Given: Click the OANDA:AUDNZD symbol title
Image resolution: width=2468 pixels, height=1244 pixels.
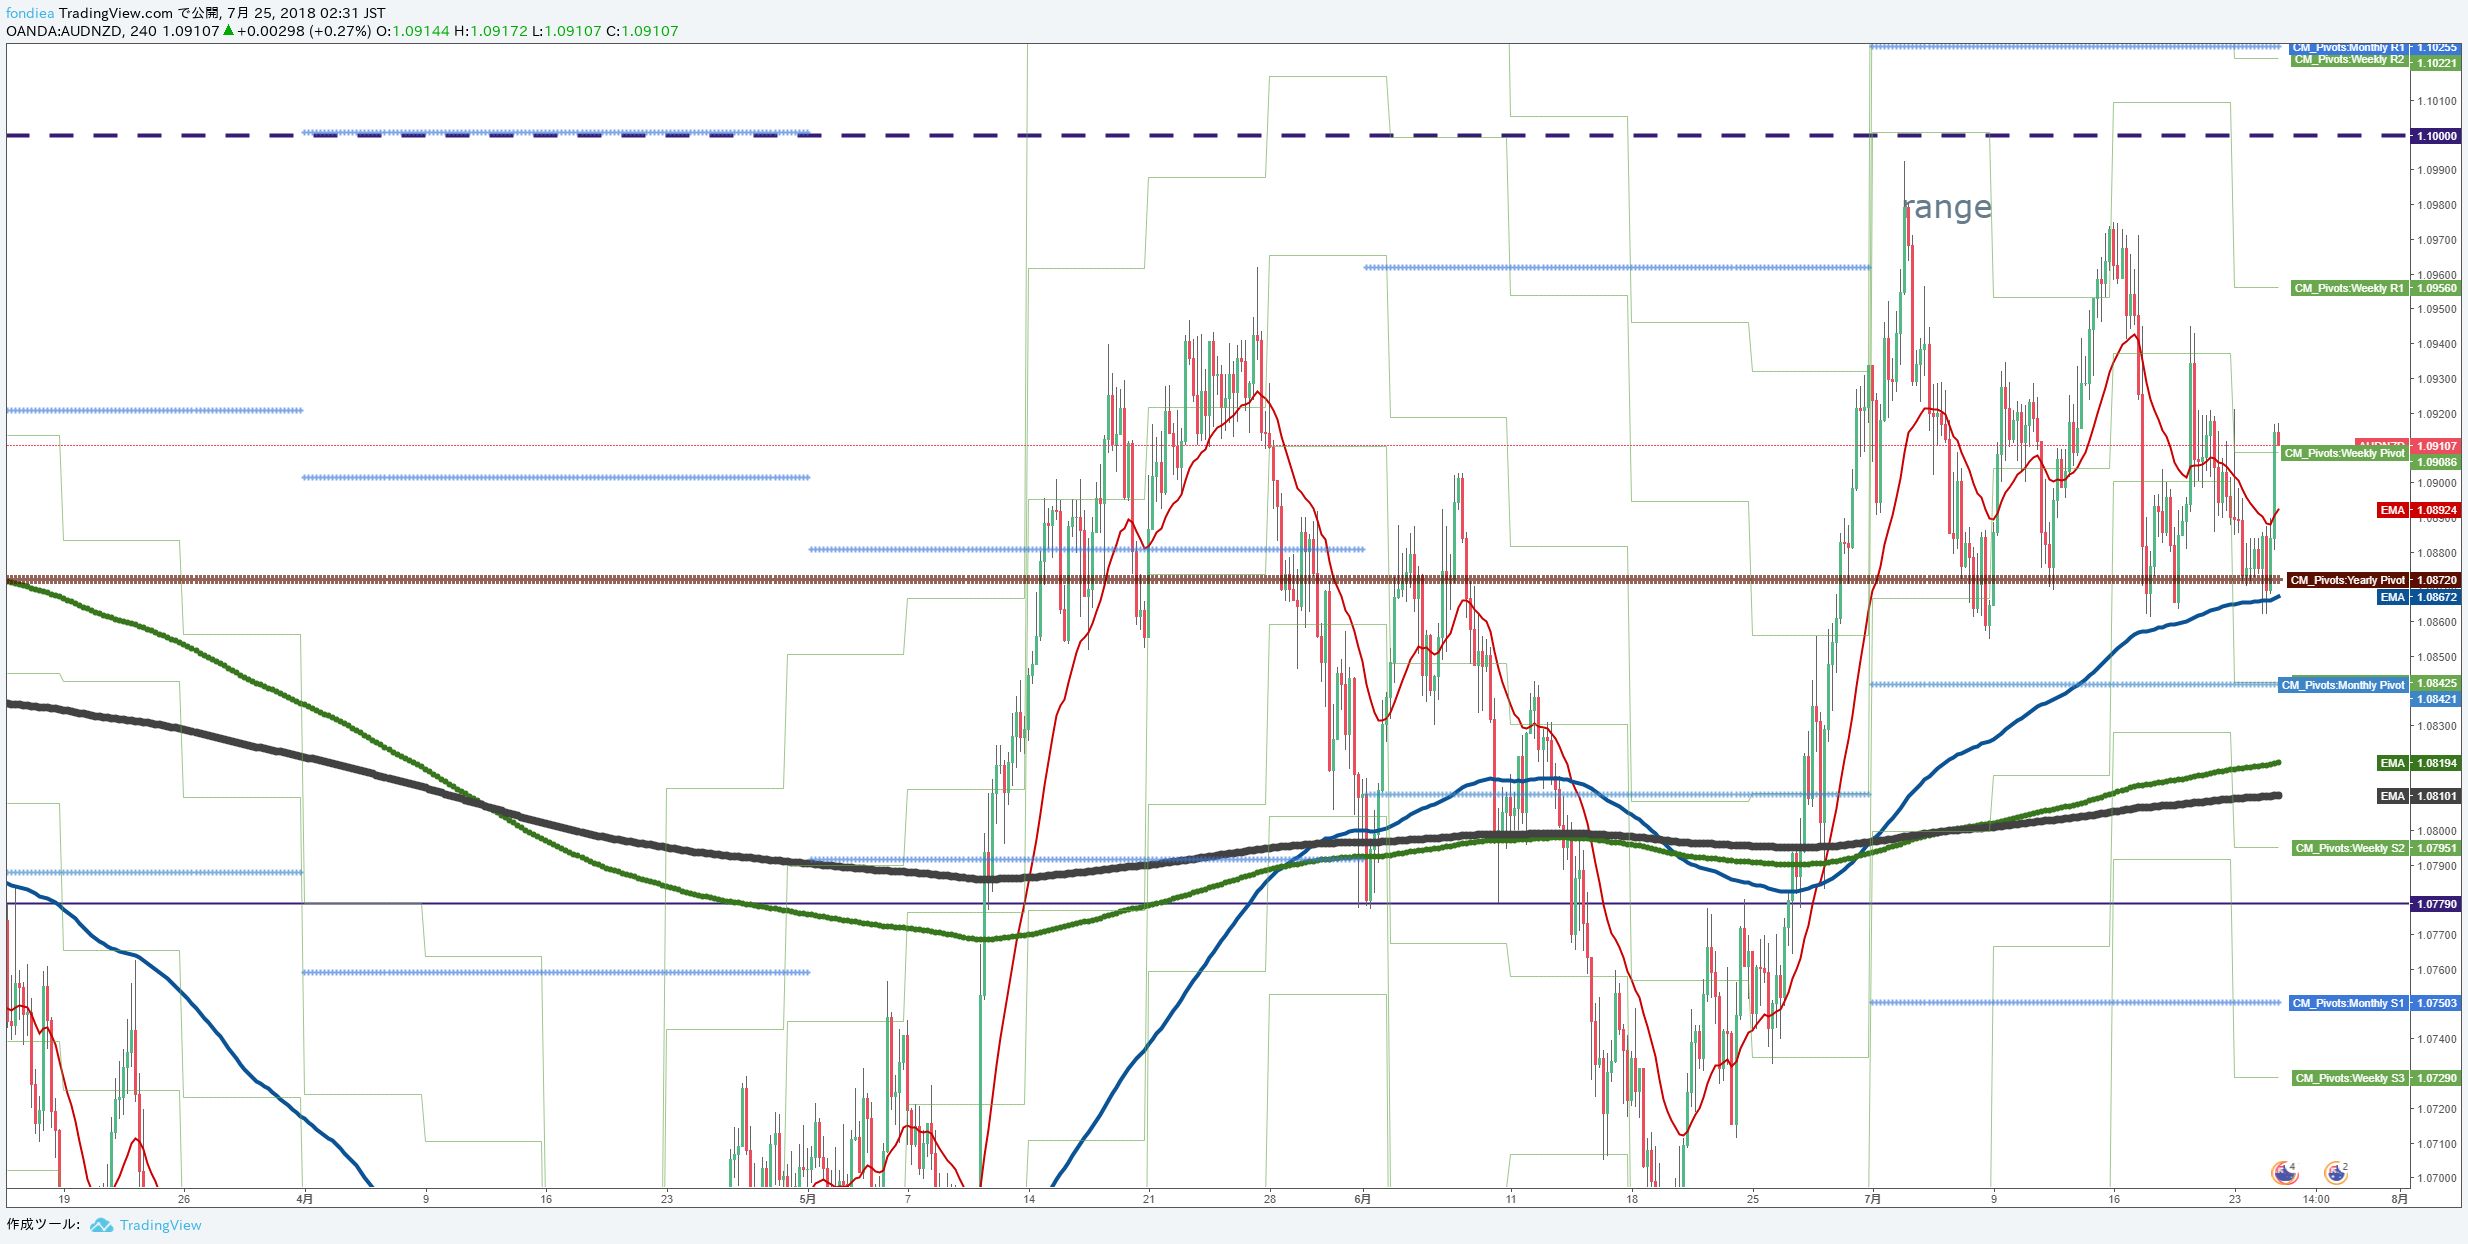Looking at the screenshot, I should [64, 31].
